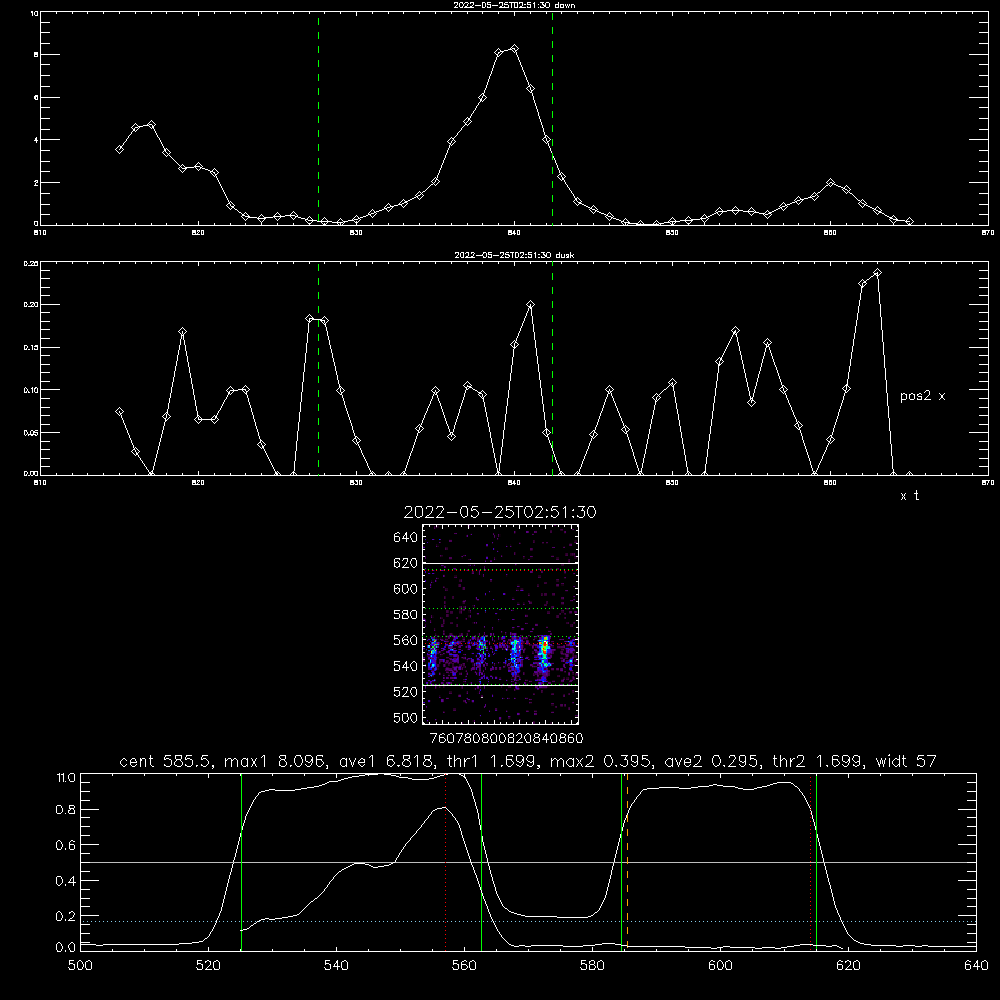Click the solid green line at 615
The width and height of the screenshot is (1000, 1000).
[x=816, y=861]
